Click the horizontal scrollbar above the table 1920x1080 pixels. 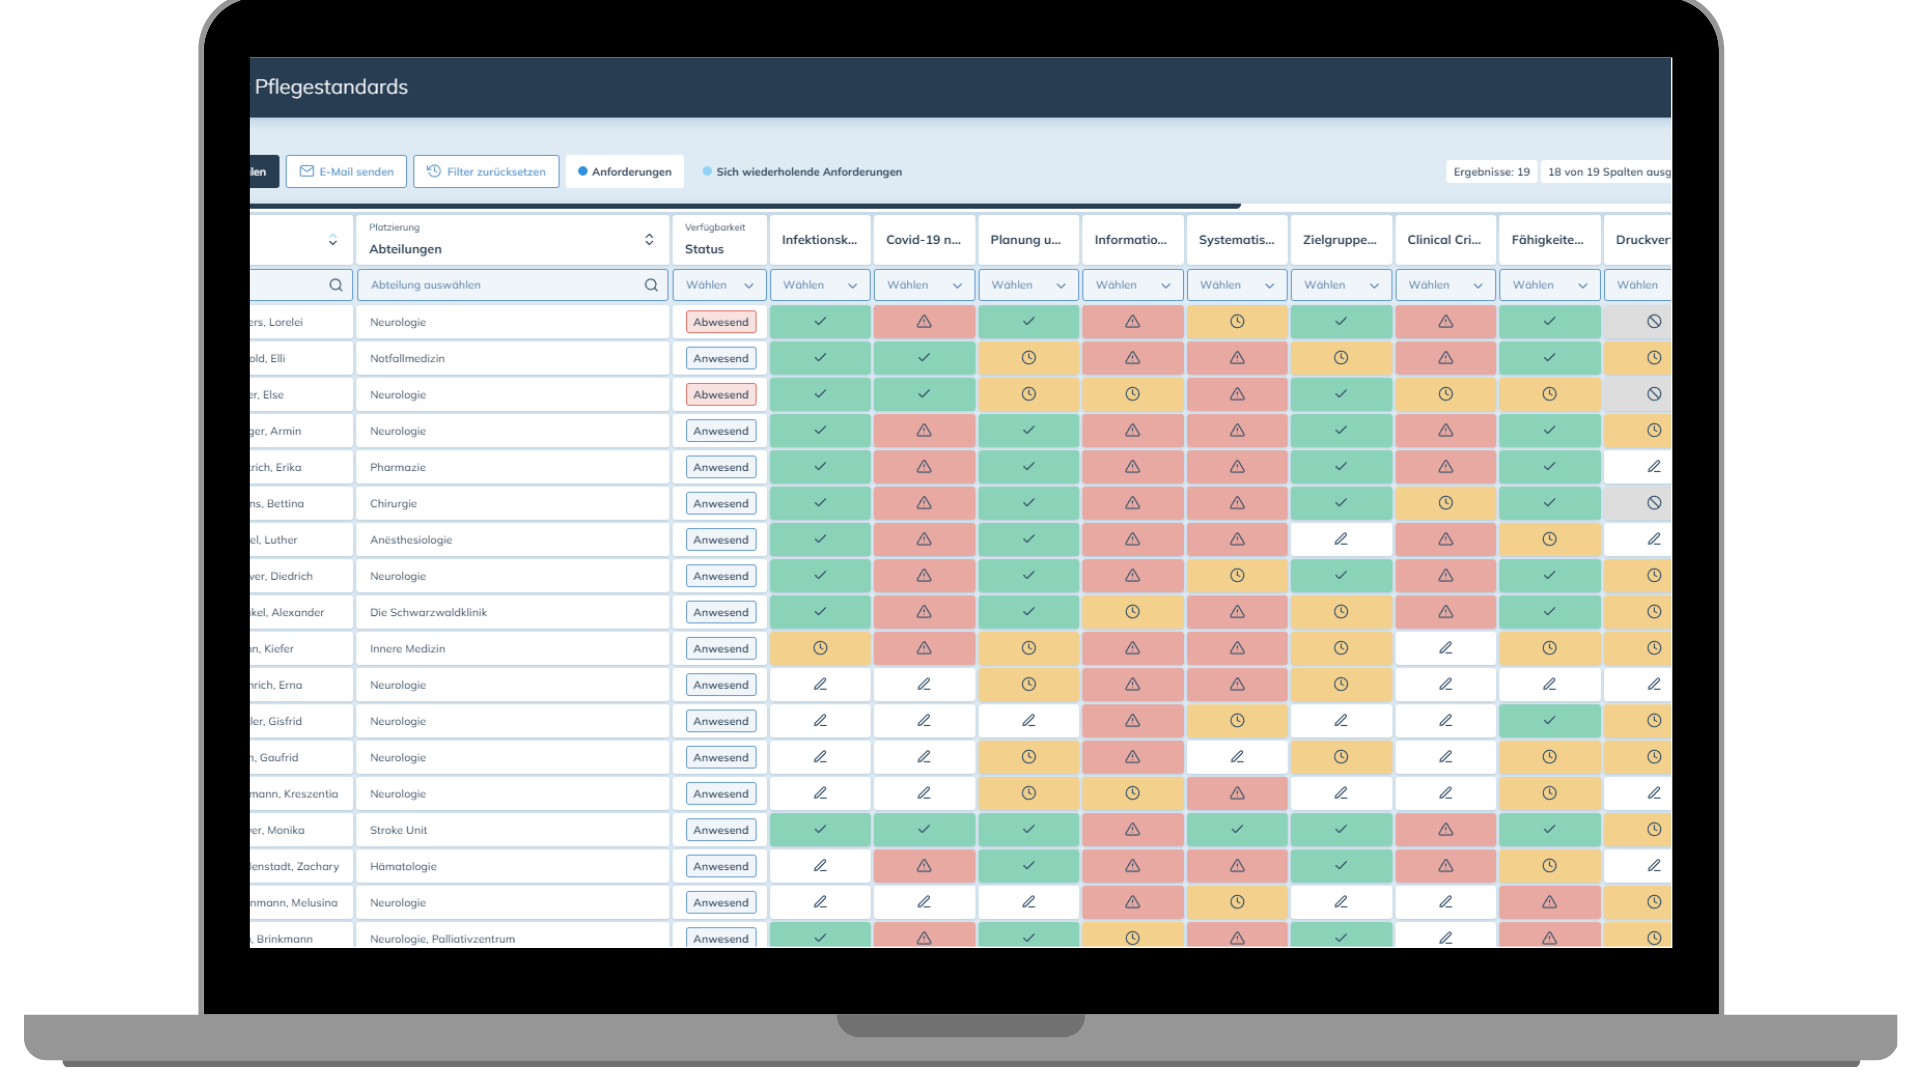tap(745, 206)
